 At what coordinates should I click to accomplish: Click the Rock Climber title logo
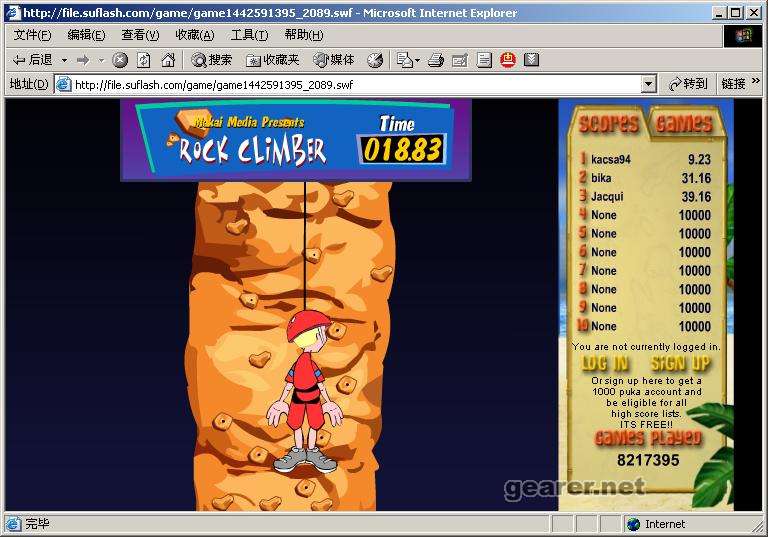point(252,149)
